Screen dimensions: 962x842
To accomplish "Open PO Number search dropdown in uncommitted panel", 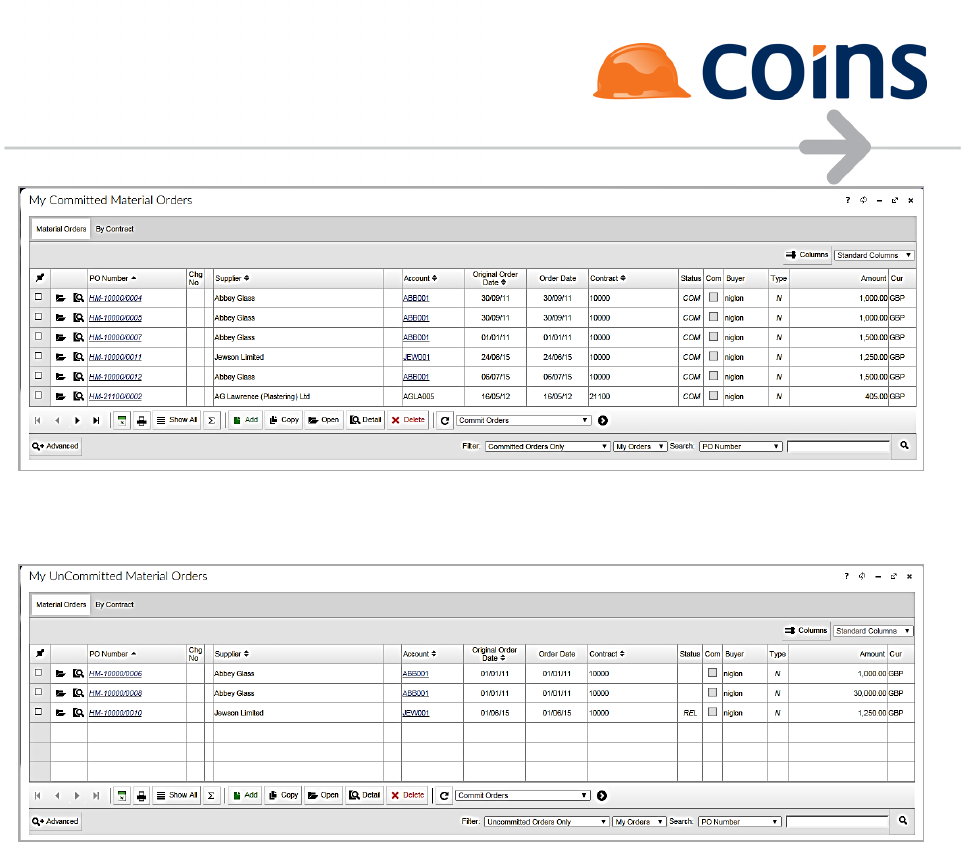I will tap(739, 822).
